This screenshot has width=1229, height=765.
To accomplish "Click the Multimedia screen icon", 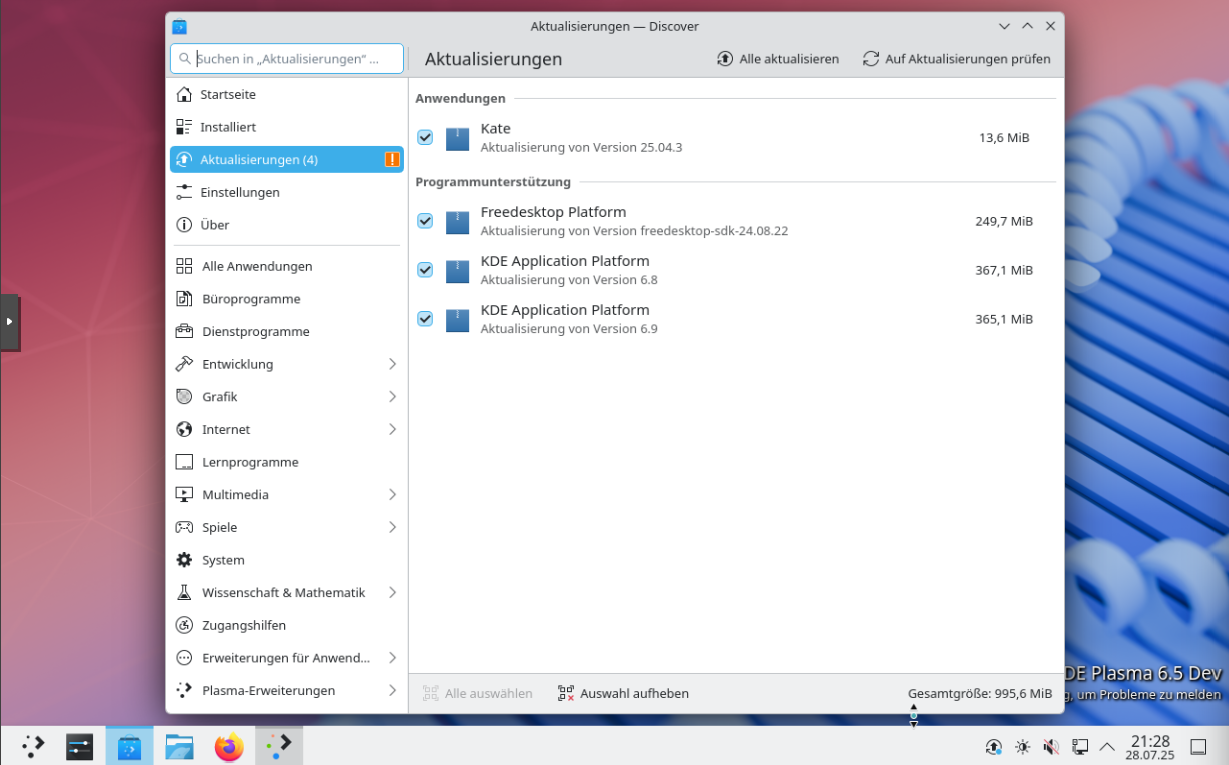I will point(184,494).
